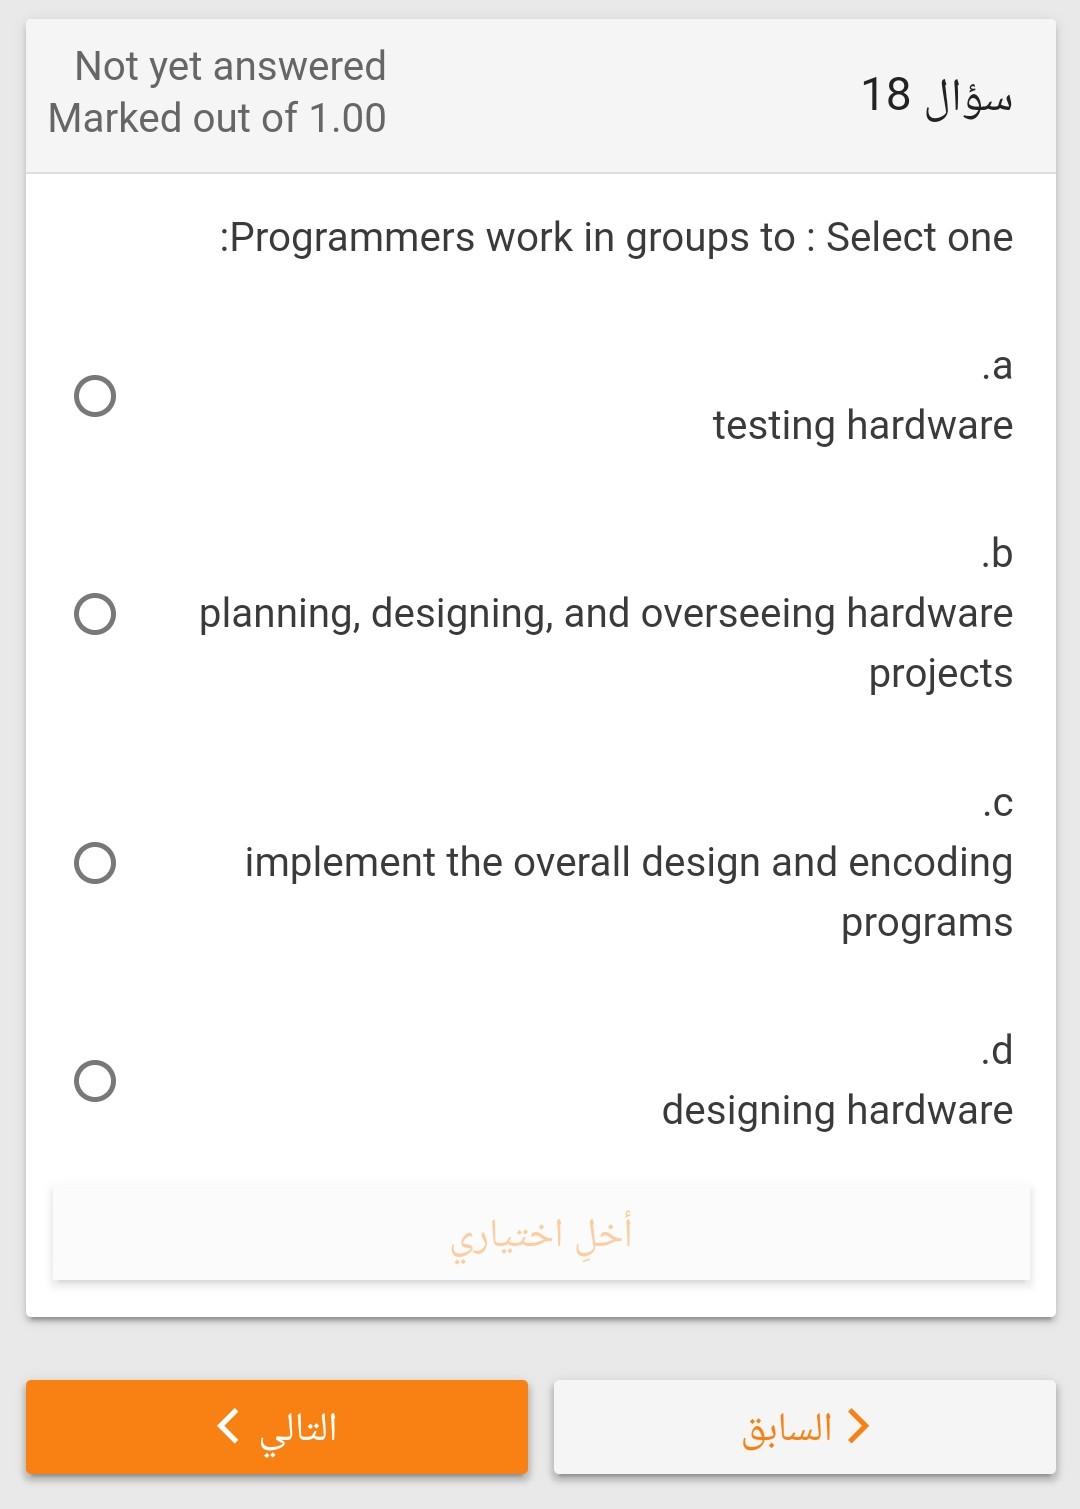Select radio button for option a
The height and width of the screenshot is (1509, 1080).
[x=93, y=396]
